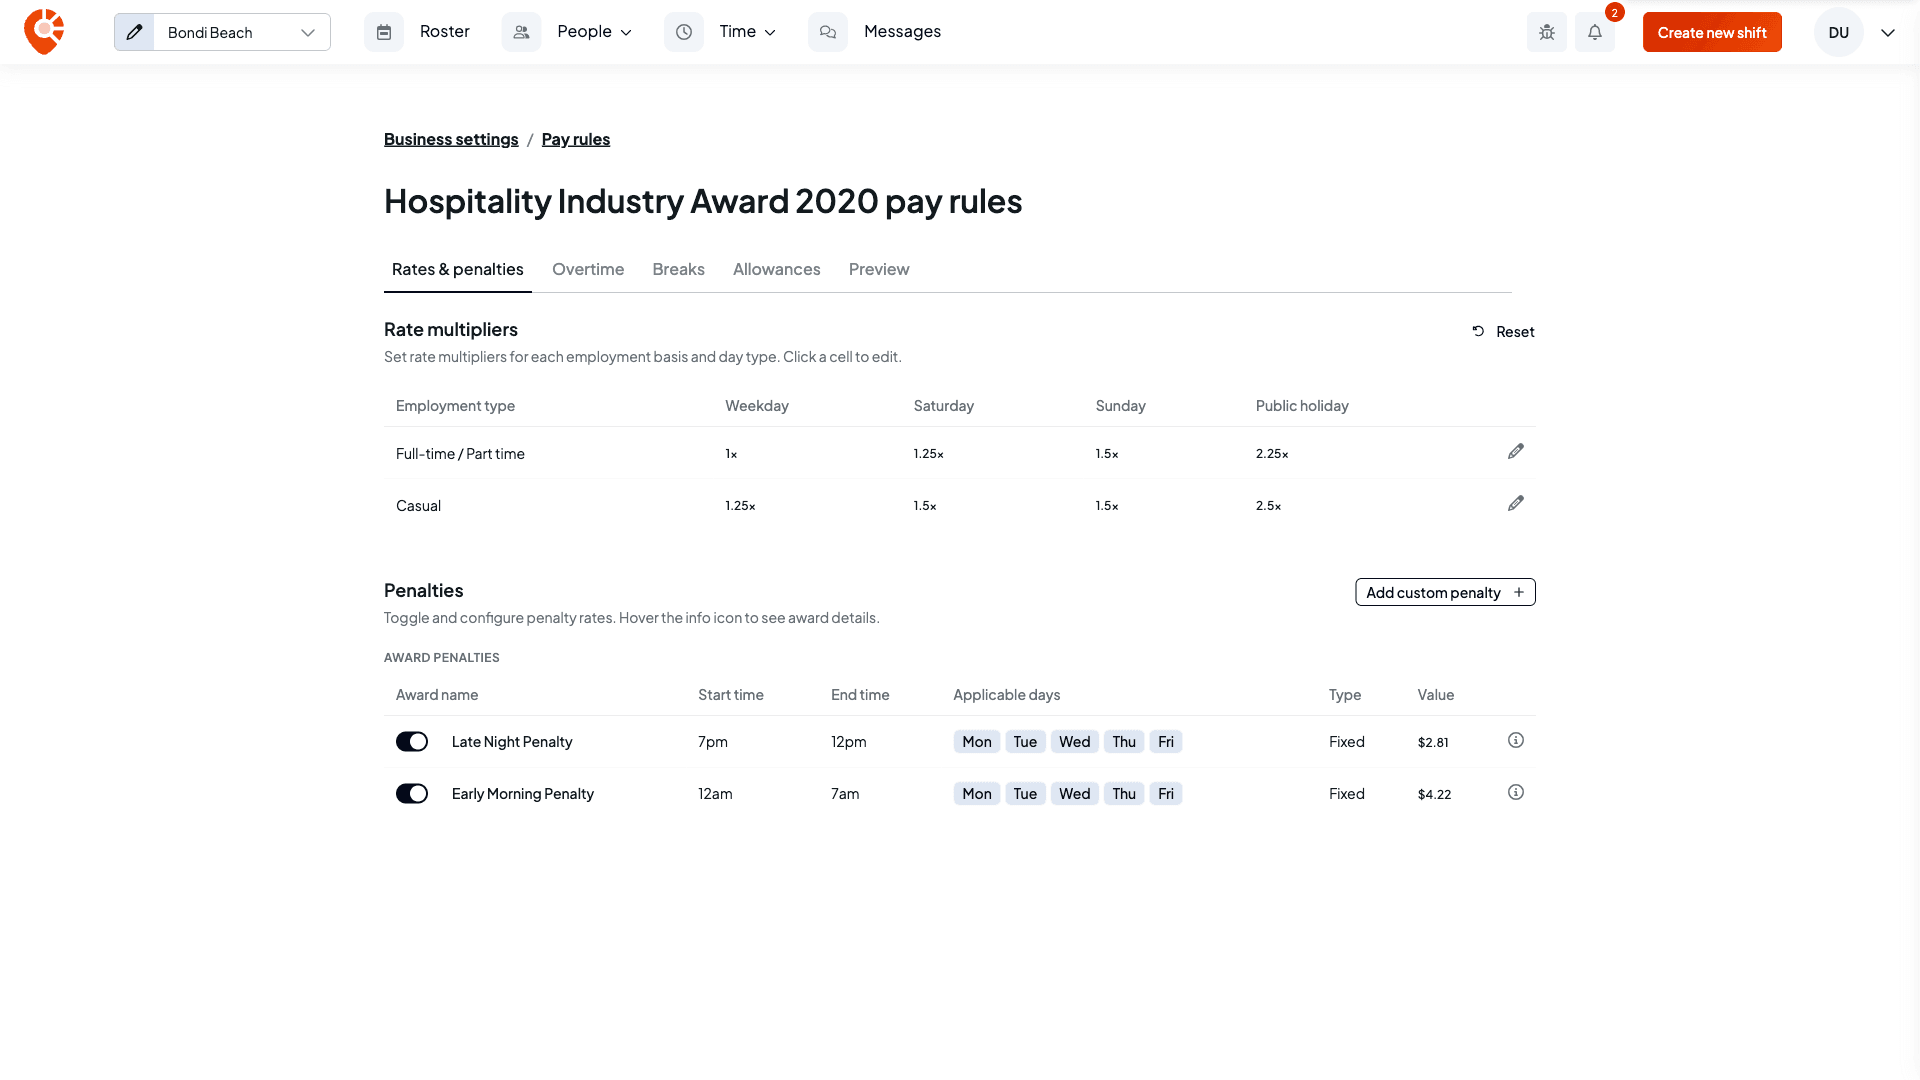Open the Business settings breadcrumb link
Image resolution: width=1920 pixels, height=1080 pixels.
pyautogui.click(x=451, y=139)
